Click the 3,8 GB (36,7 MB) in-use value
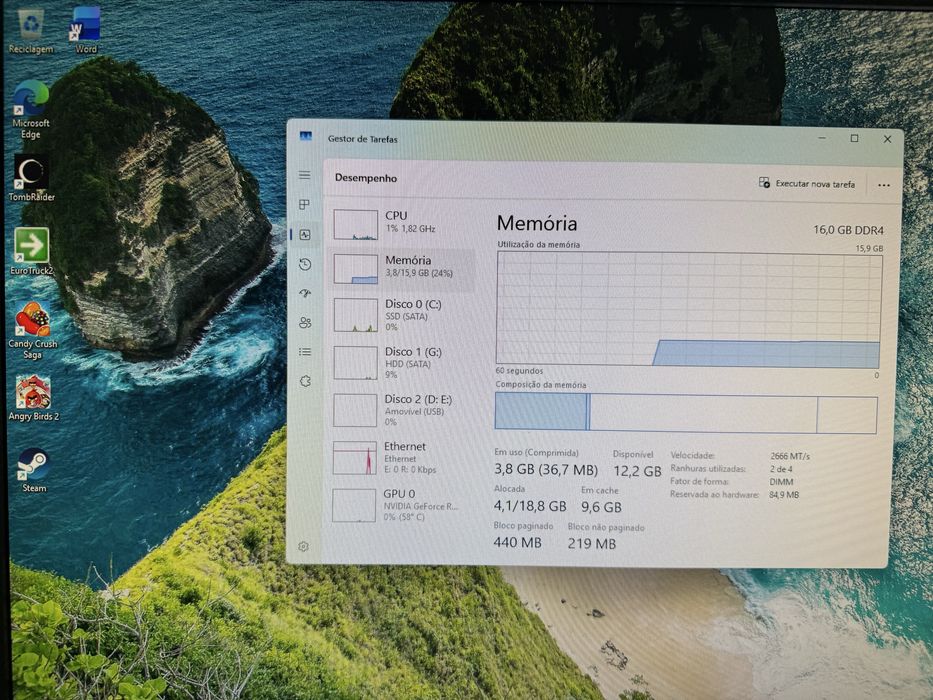This screenshot has width=933, height=700. click(x=546, y=470)
